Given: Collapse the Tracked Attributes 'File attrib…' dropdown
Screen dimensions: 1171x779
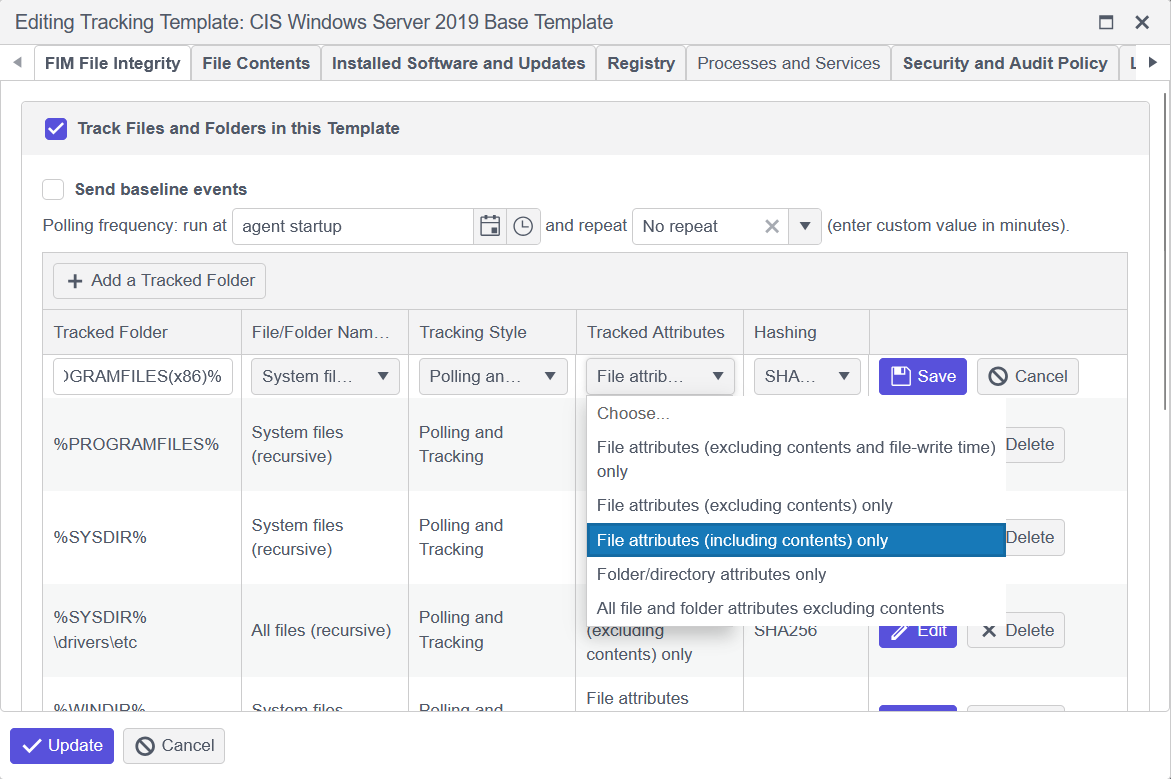Looking at the screenshot, I should coord(660,376).
